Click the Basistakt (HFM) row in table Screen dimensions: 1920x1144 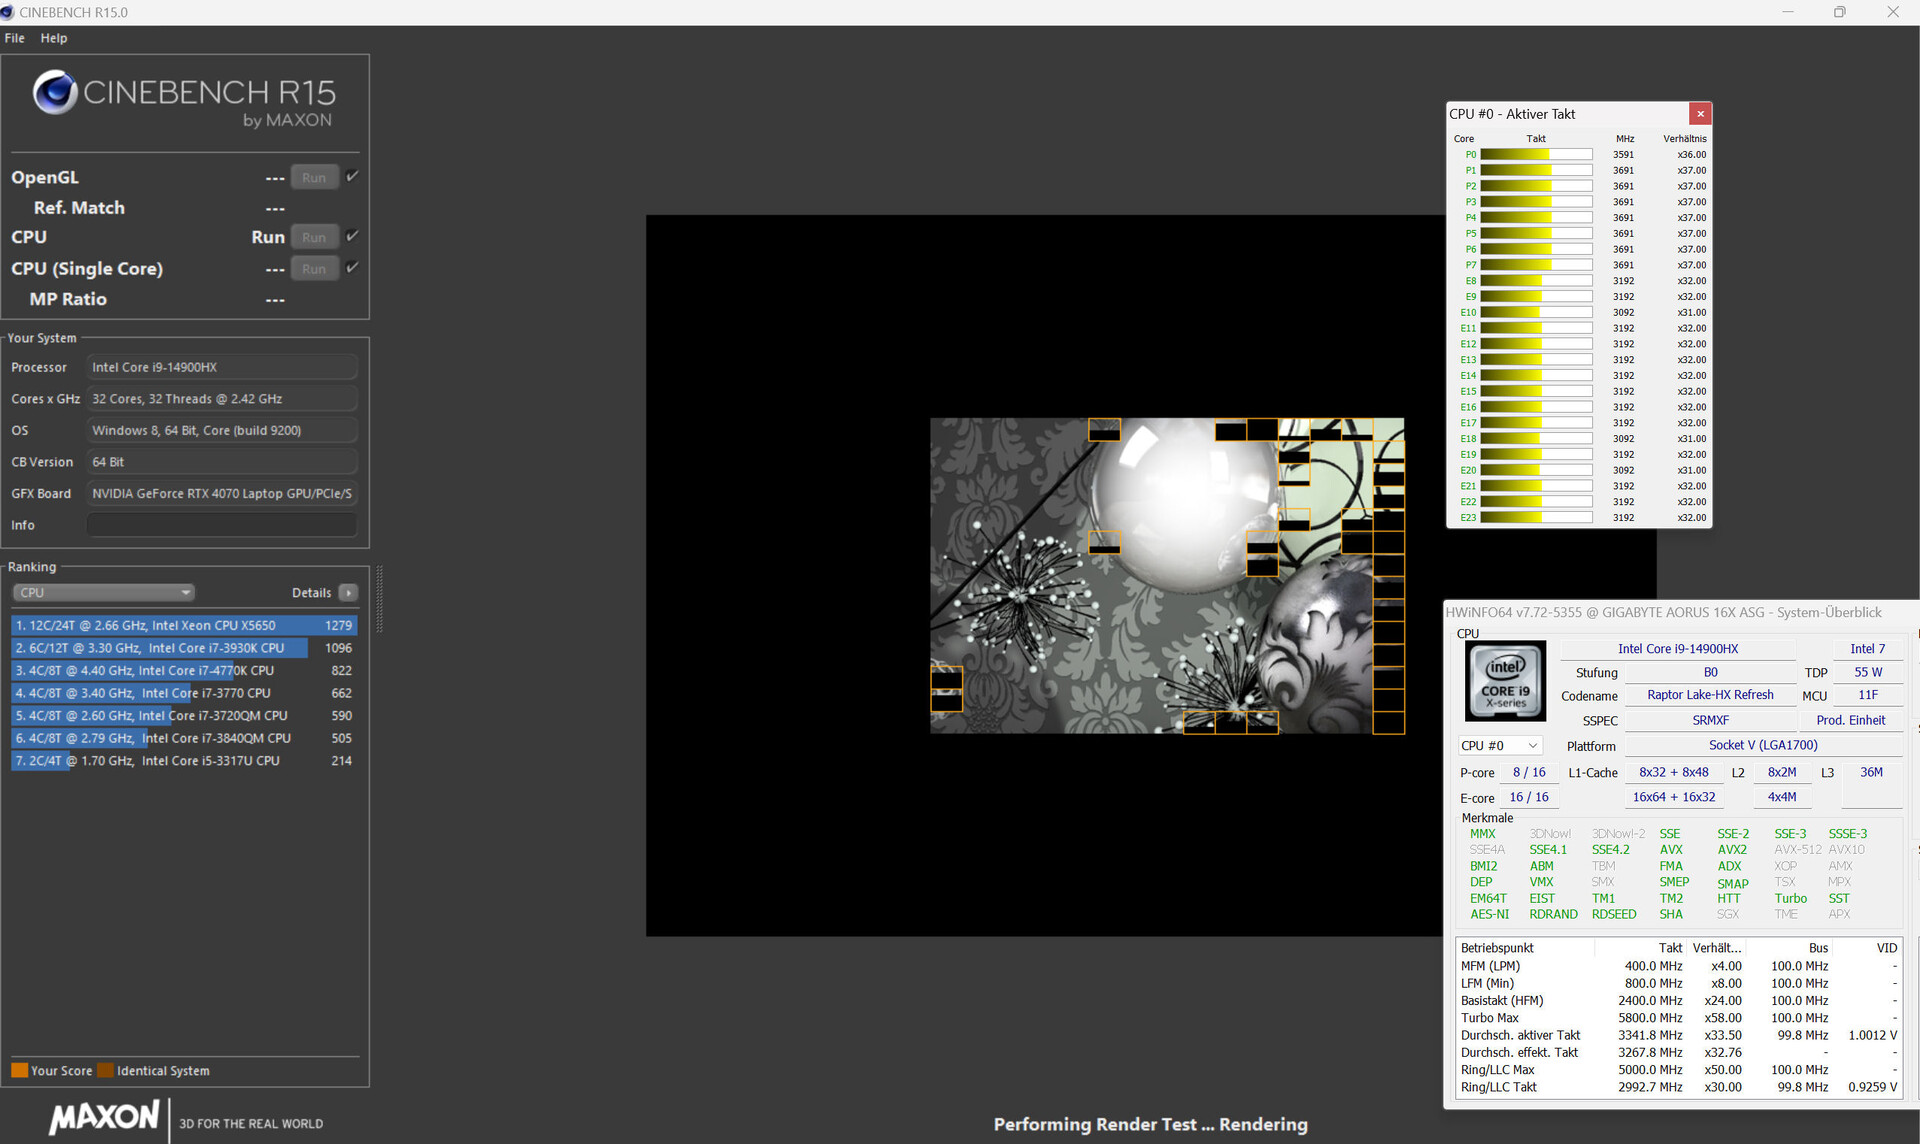pyautogui.click(x=1678, y=1001)
